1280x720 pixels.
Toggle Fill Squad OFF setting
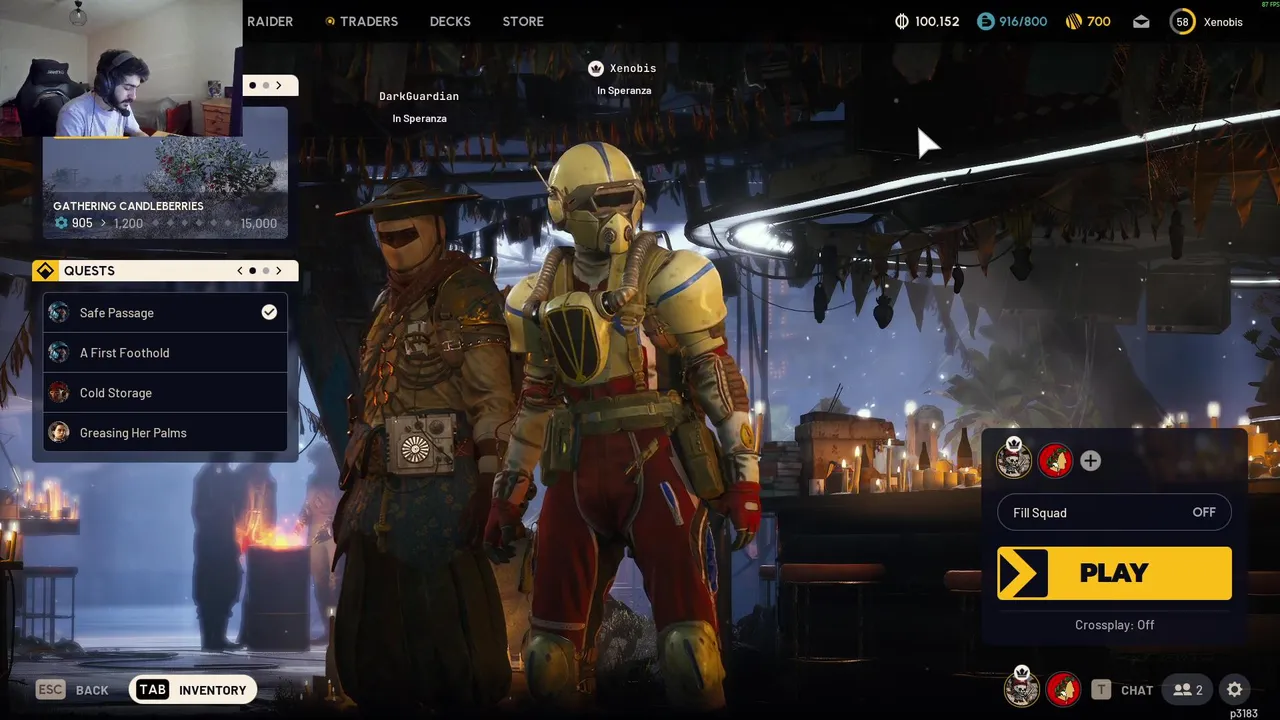click(1114, 513)
